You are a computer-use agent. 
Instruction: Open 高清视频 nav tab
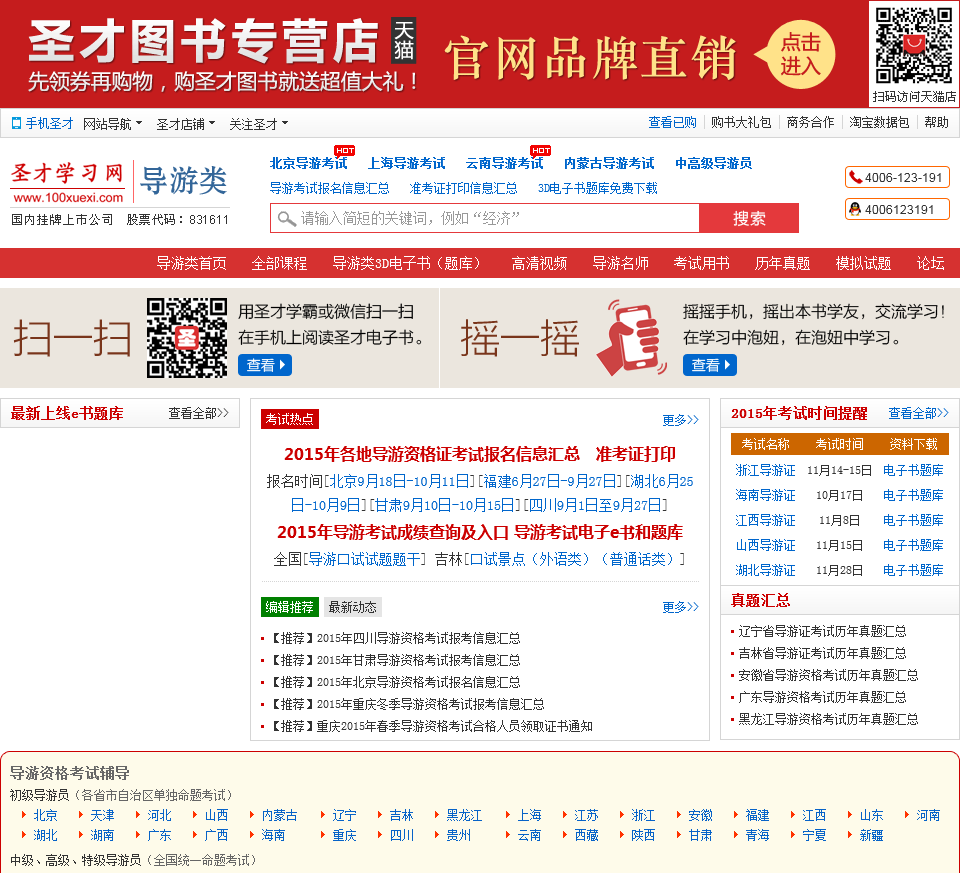tap(539, 263)
